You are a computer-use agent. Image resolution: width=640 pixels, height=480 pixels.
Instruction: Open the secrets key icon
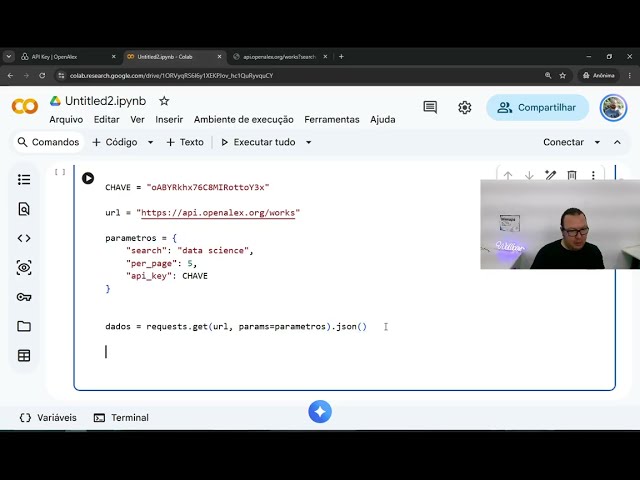(x=24, y=297)
